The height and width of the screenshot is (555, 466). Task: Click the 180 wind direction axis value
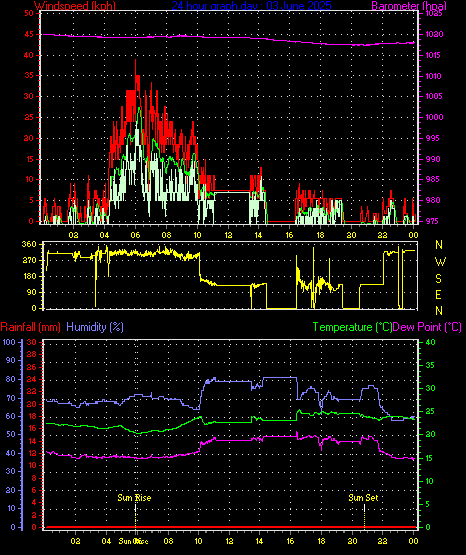click(29, 276)
